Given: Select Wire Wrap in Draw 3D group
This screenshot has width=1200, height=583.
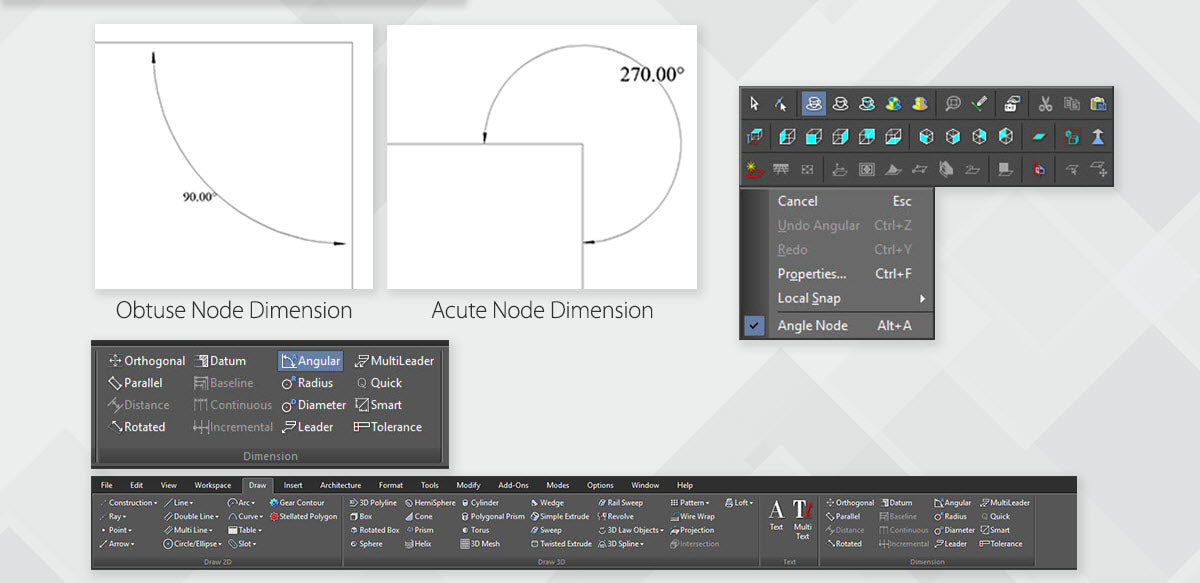Looking at the screenshot, I should pos(693,517).
